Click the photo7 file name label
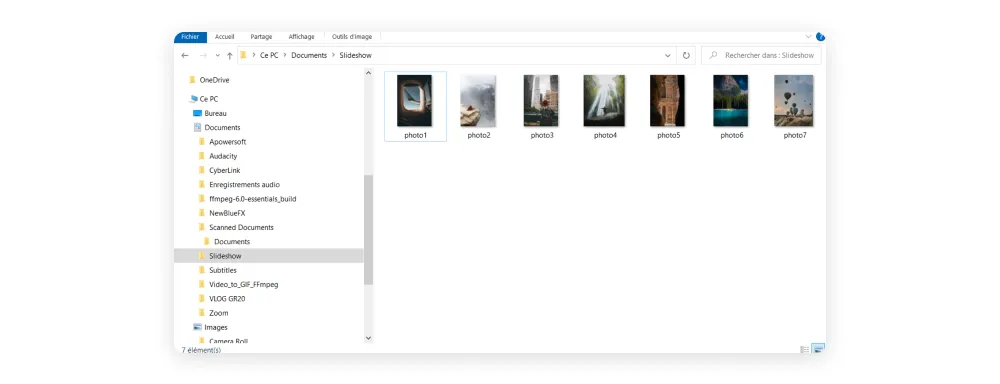The height and width of the screenshot is (384, 1000). coord(795,135)
